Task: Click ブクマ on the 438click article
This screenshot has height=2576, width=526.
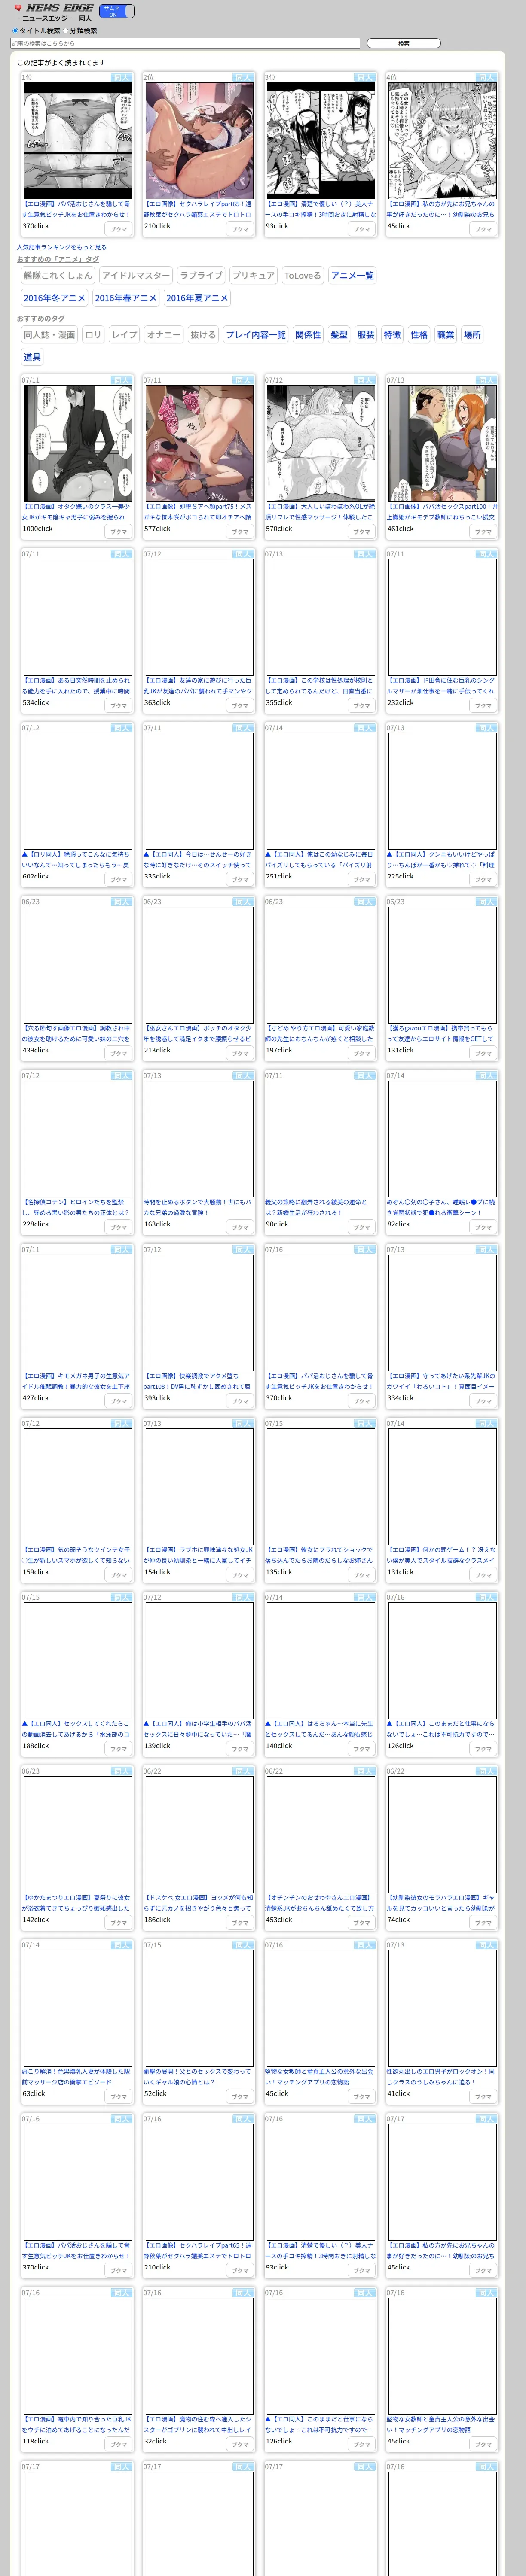Action: (119, 1054)
